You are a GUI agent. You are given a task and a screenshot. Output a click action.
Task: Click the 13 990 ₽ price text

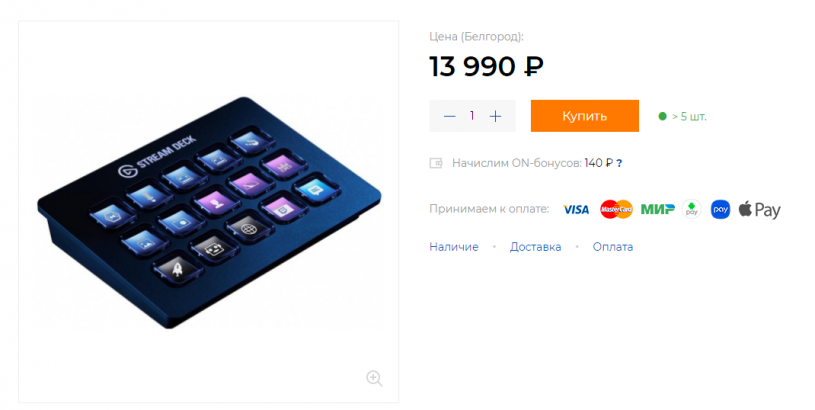(x=486, y=67)
